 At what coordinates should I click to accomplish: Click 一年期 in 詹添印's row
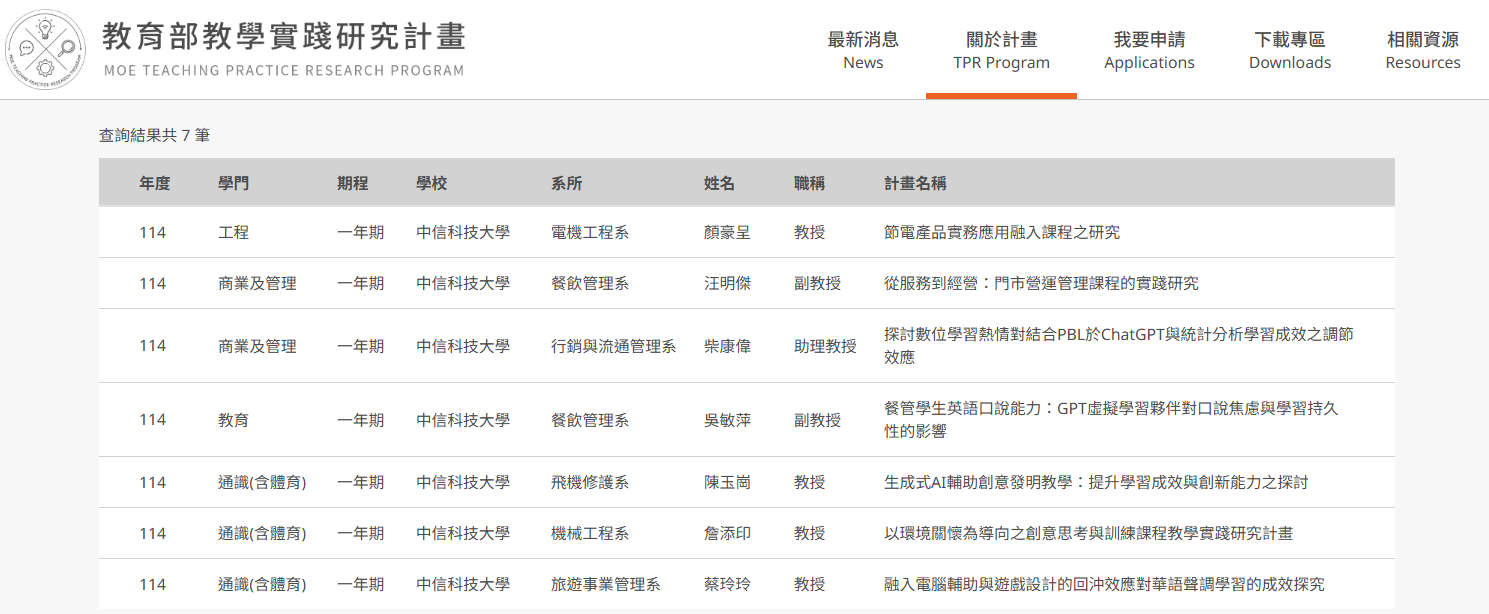pos(360,533)
